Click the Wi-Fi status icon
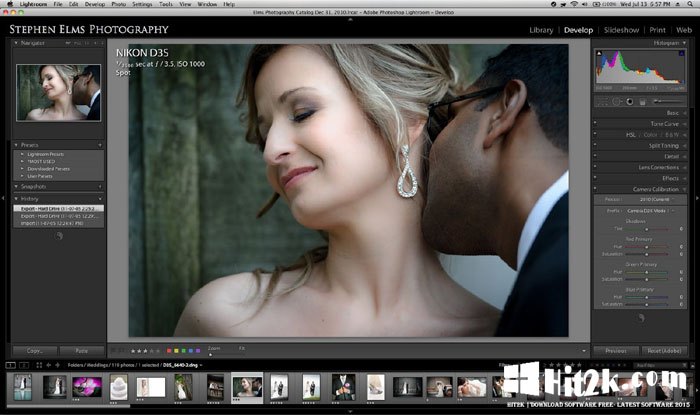The height and width of the screenshot is (415, 700). click(574, 4)
